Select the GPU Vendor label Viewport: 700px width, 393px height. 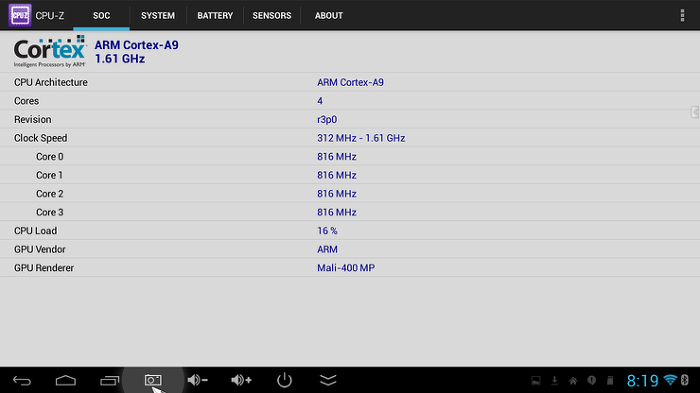pyautogui.click(x=40, y=249)
